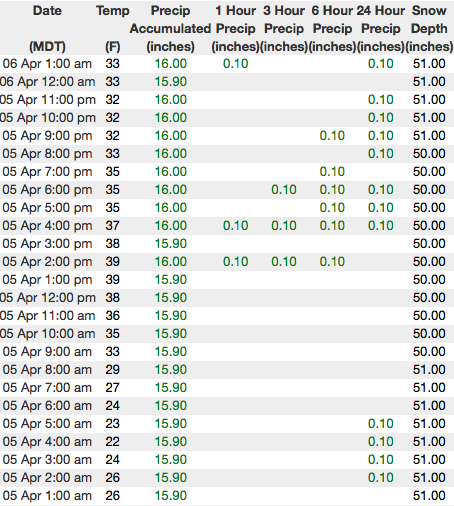Click 6 hour precip 0.10 at 05 Apr 9:00 pm
The width and height of the screenshot is (454, 506).
click(332, 136)
